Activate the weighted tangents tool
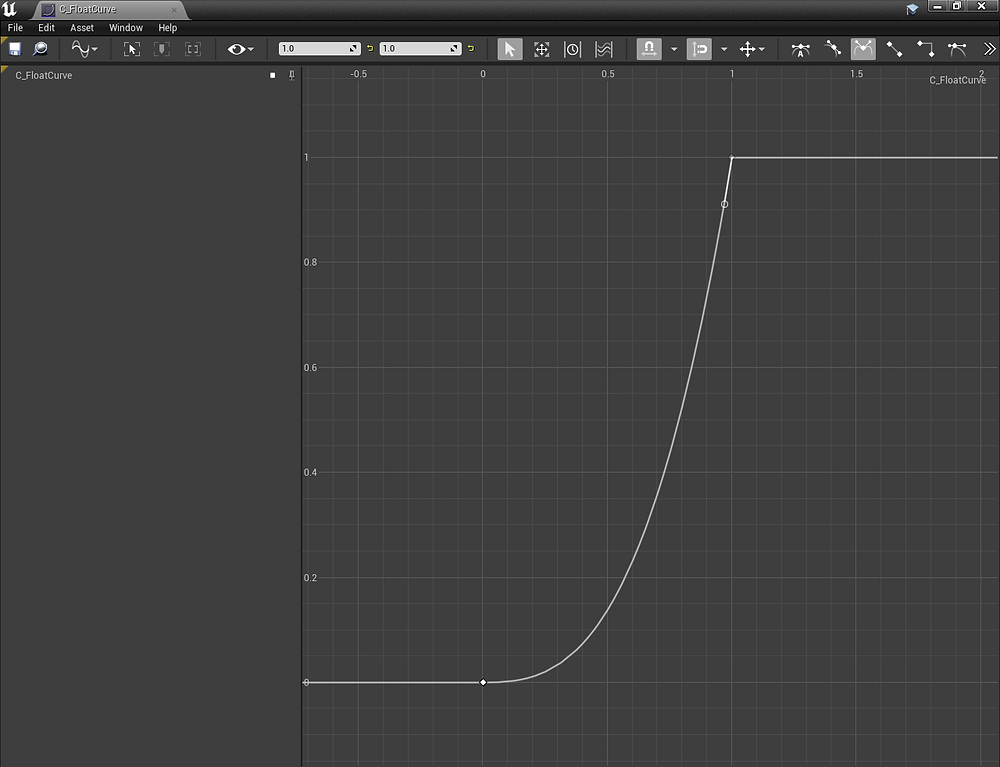 pos(957,48)
